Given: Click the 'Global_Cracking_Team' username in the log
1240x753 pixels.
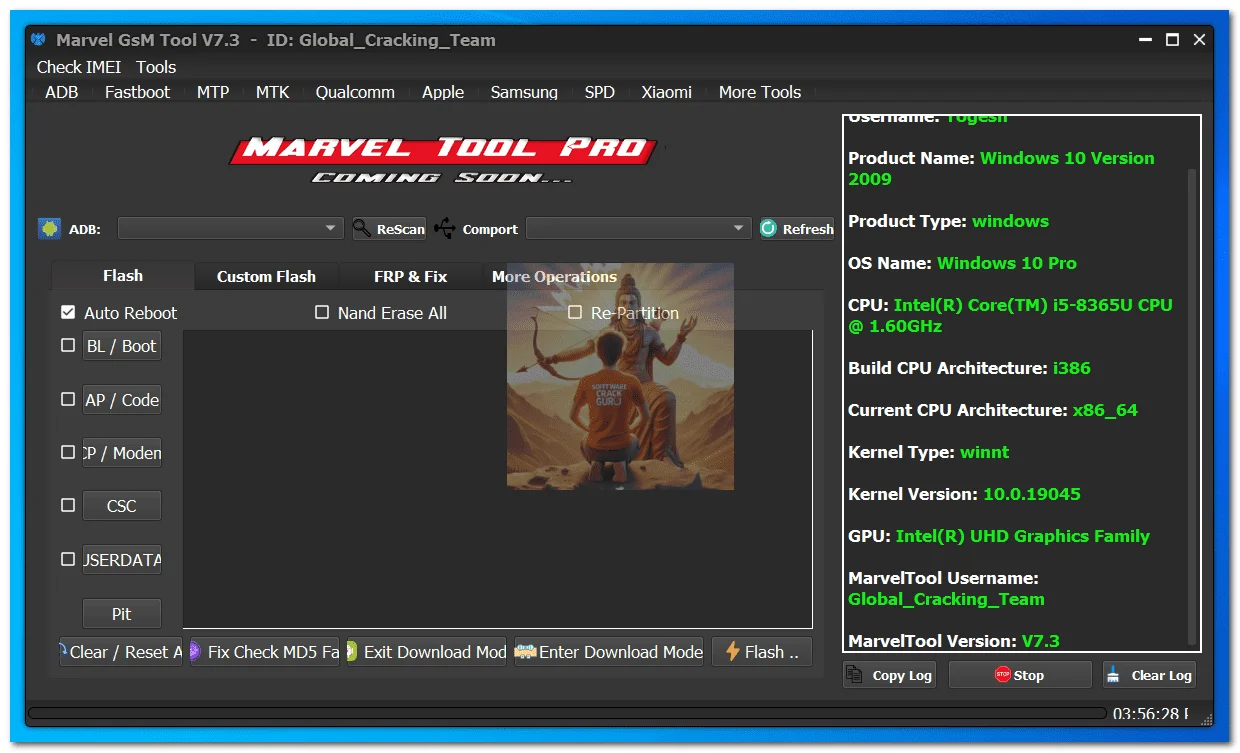Looking at the screenshot, I should click(x=946, y=599).
